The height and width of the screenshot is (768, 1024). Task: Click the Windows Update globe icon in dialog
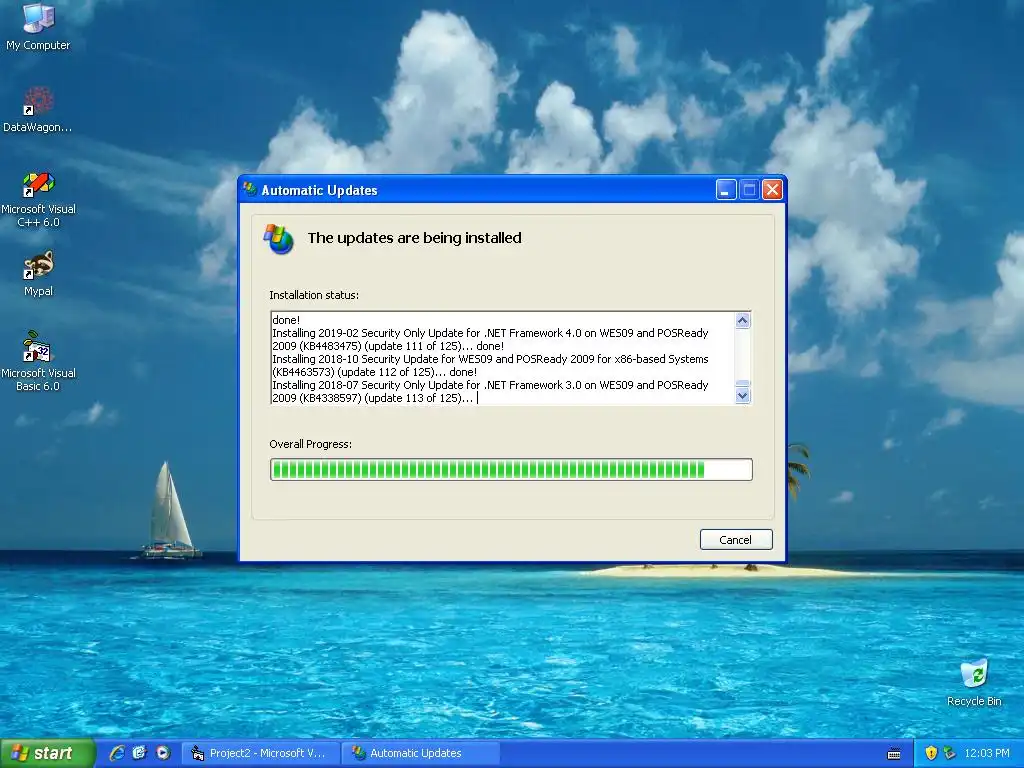click(279, 238)
